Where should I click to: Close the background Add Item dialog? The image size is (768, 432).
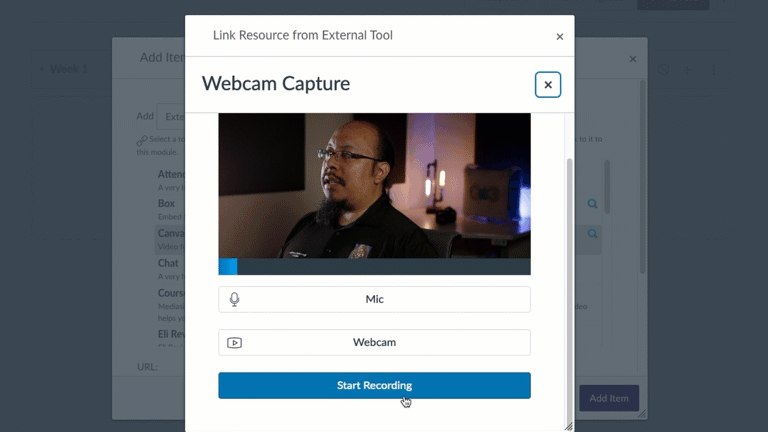(x=633, y=59)
